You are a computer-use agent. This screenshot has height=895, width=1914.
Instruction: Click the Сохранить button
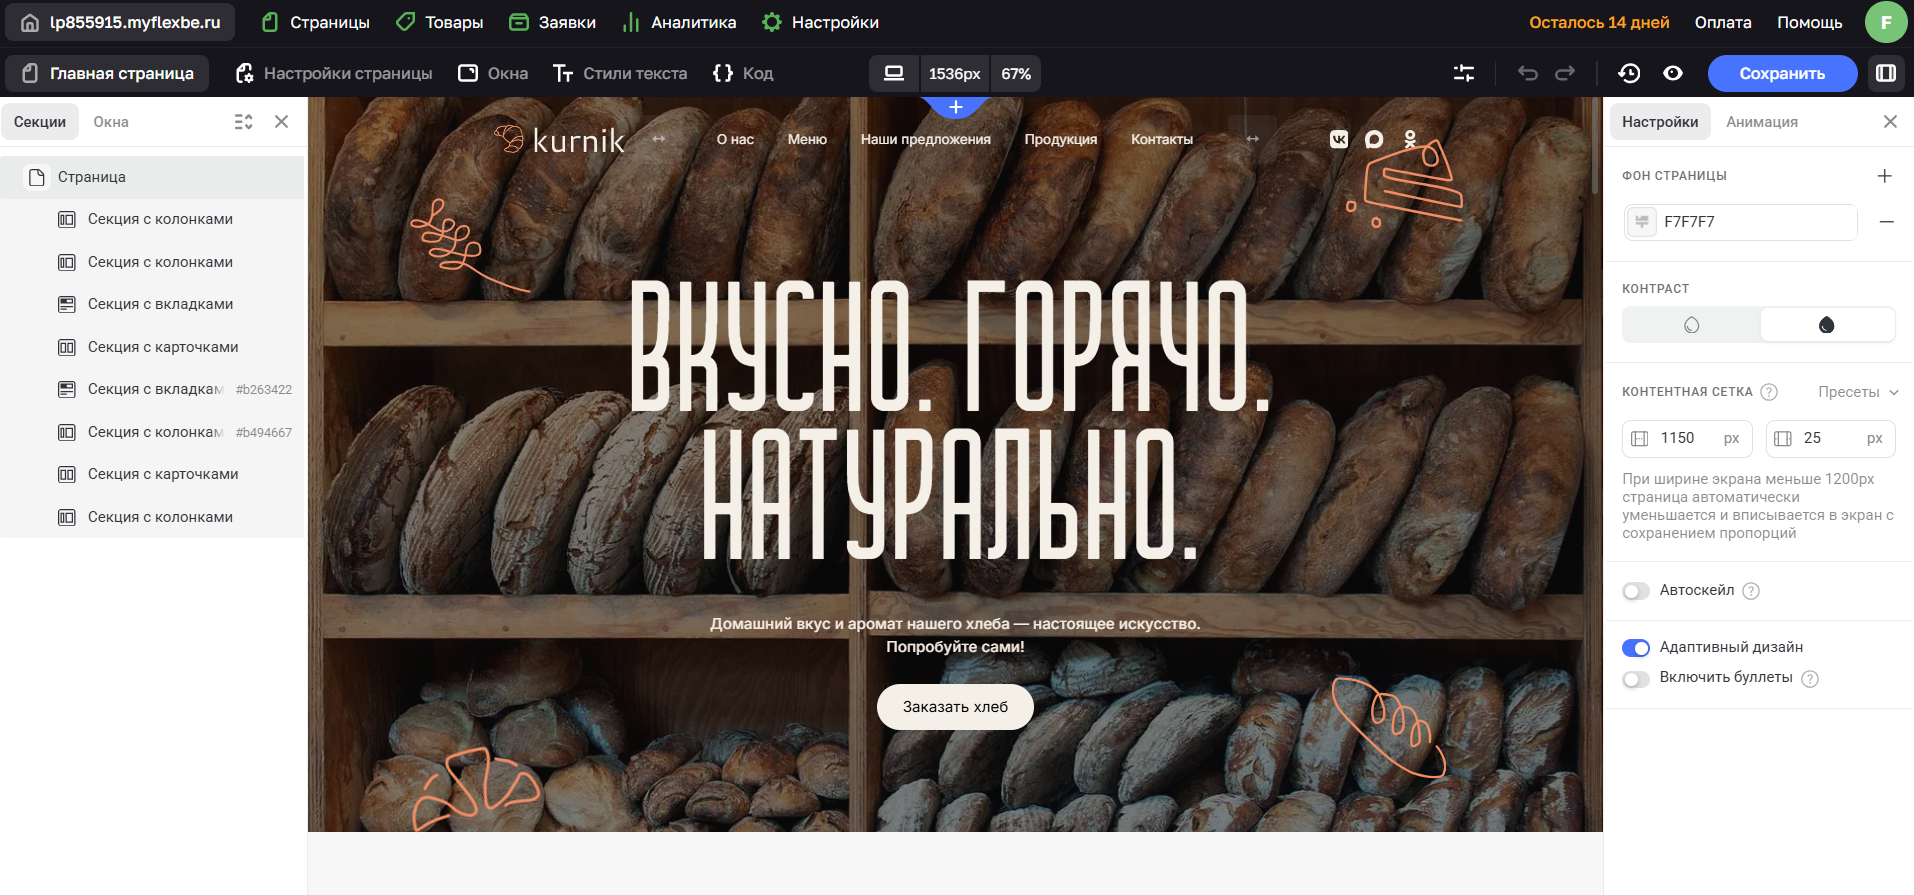[x=1782, y=73]
